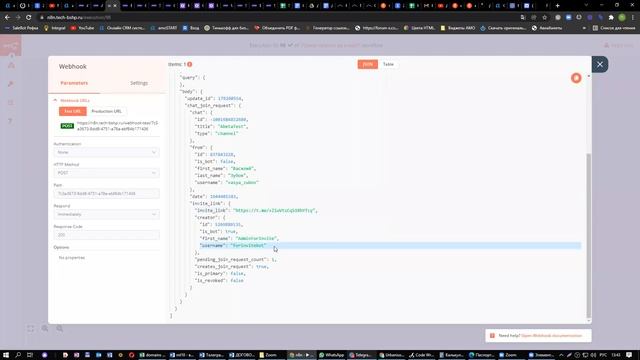640x360 pixels.
Task: Click the "pending_join_request_count" line
Action: [x=236, y=260]
